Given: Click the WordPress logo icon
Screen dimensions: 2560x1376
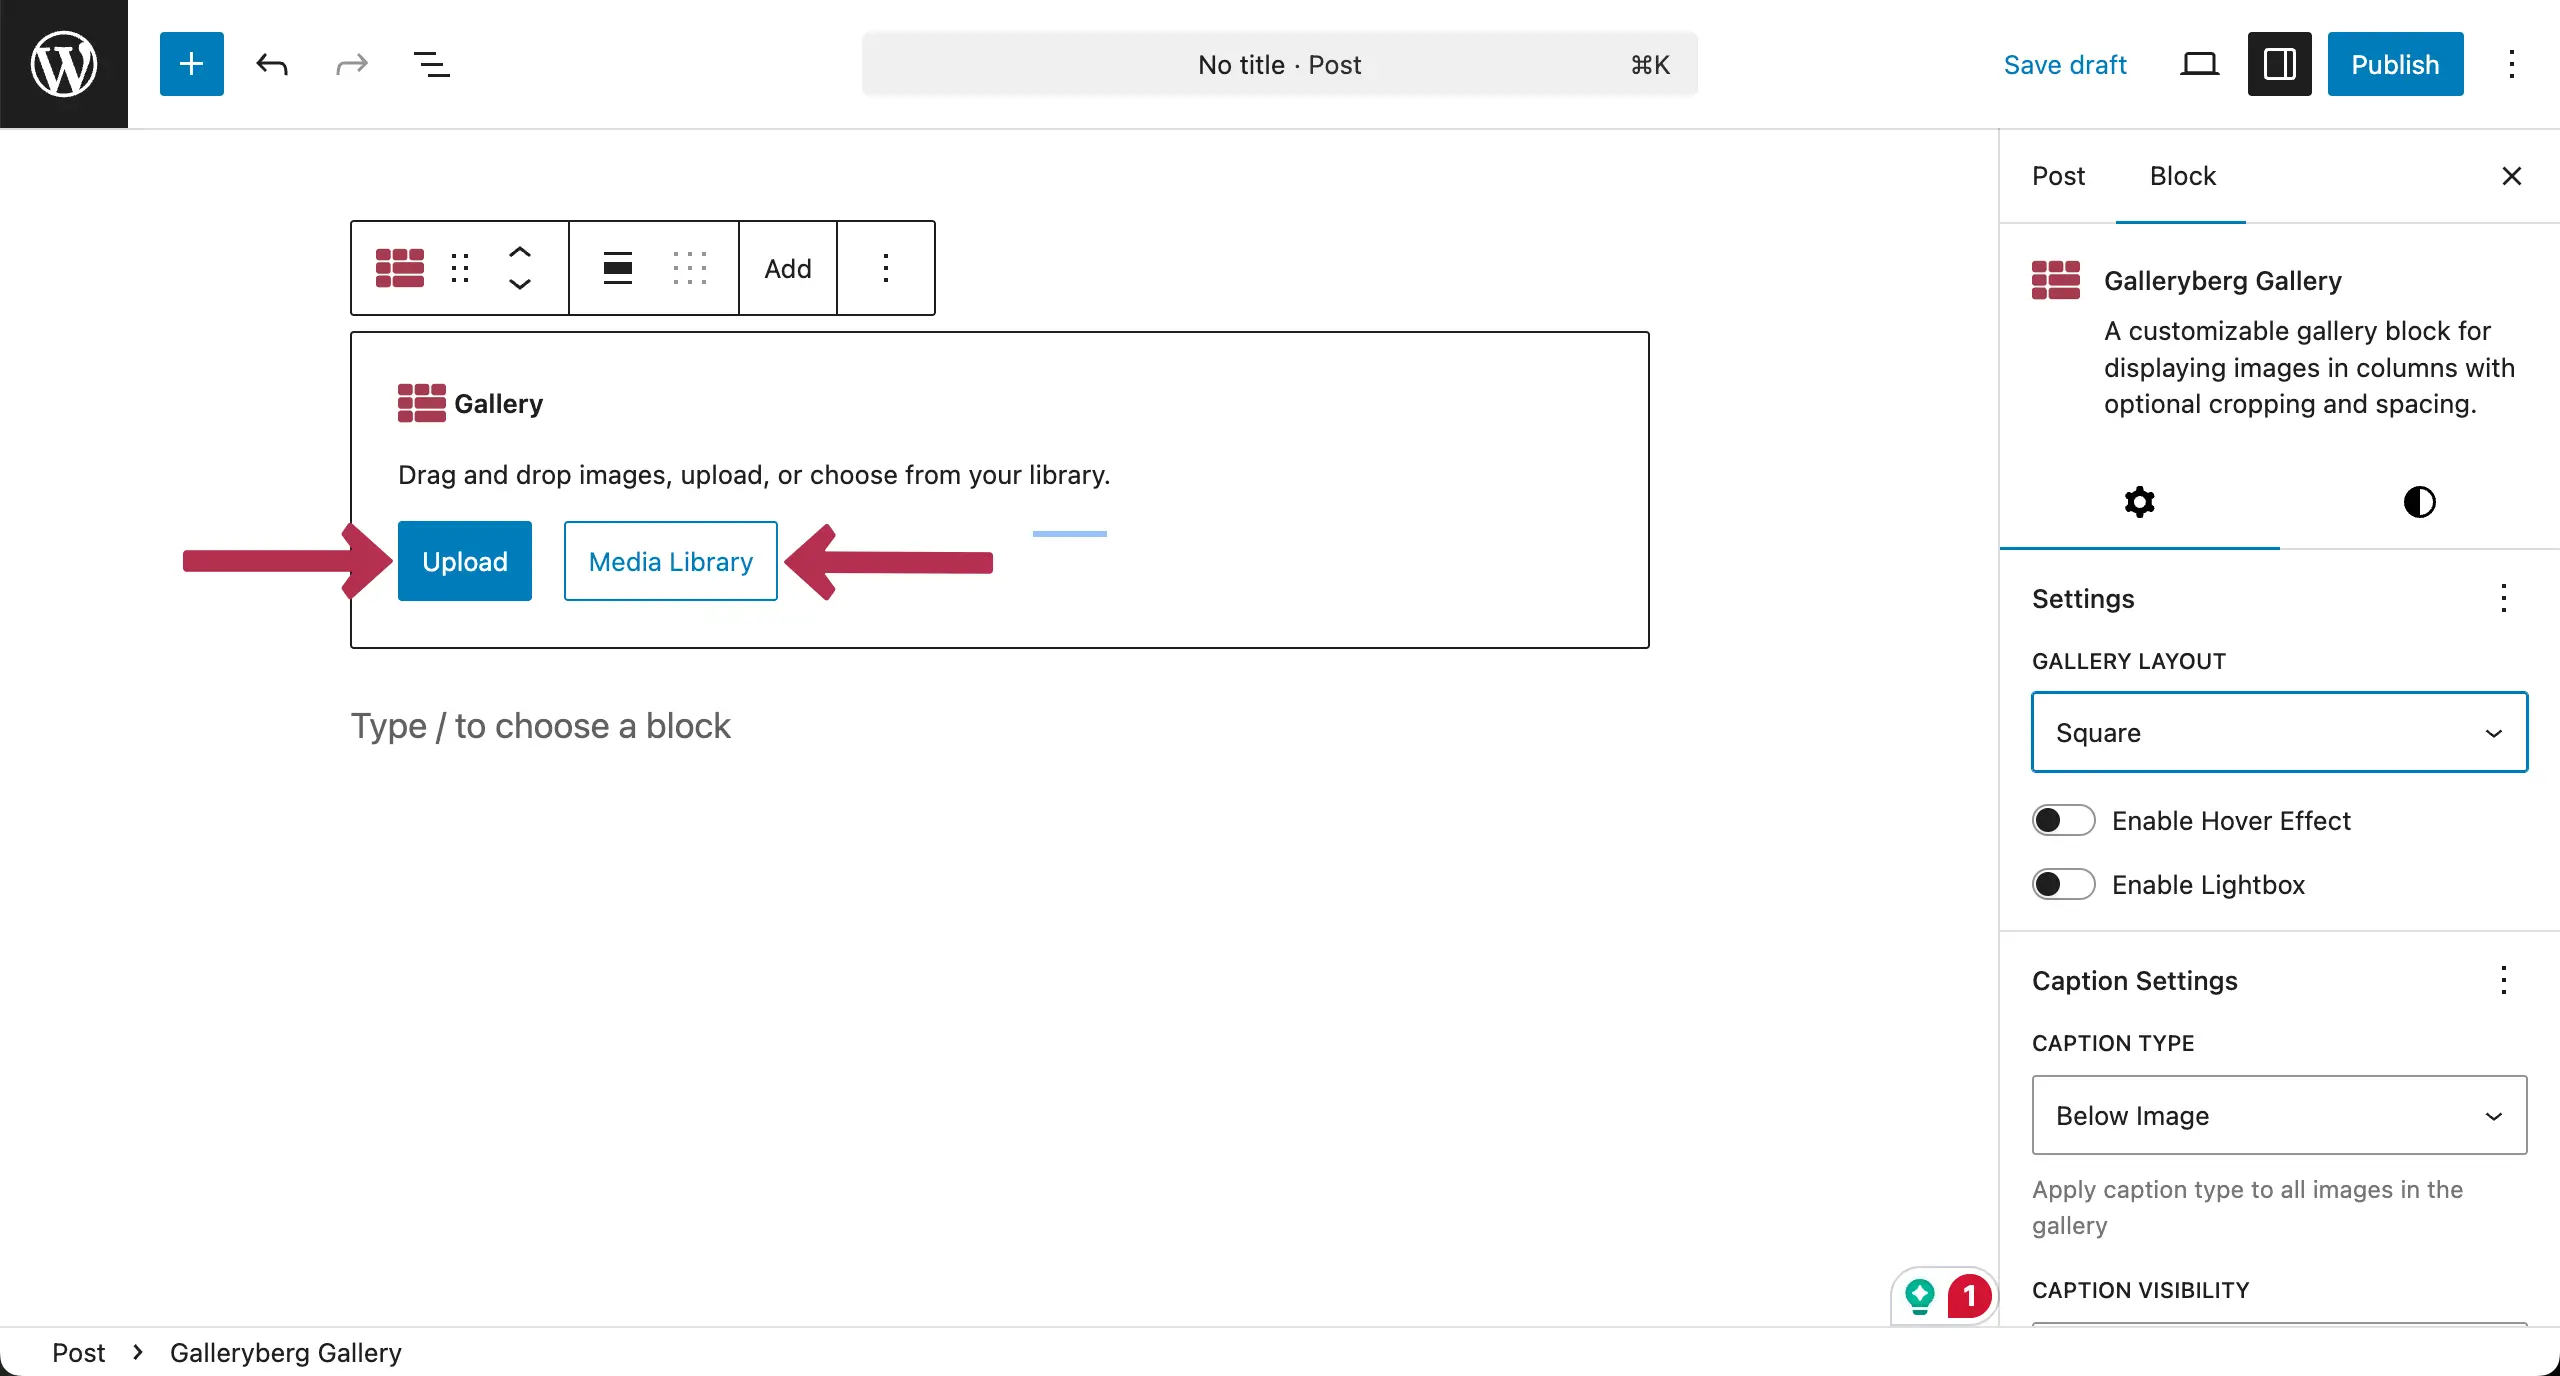Looking at the screenshot, I should pos(64,64).
